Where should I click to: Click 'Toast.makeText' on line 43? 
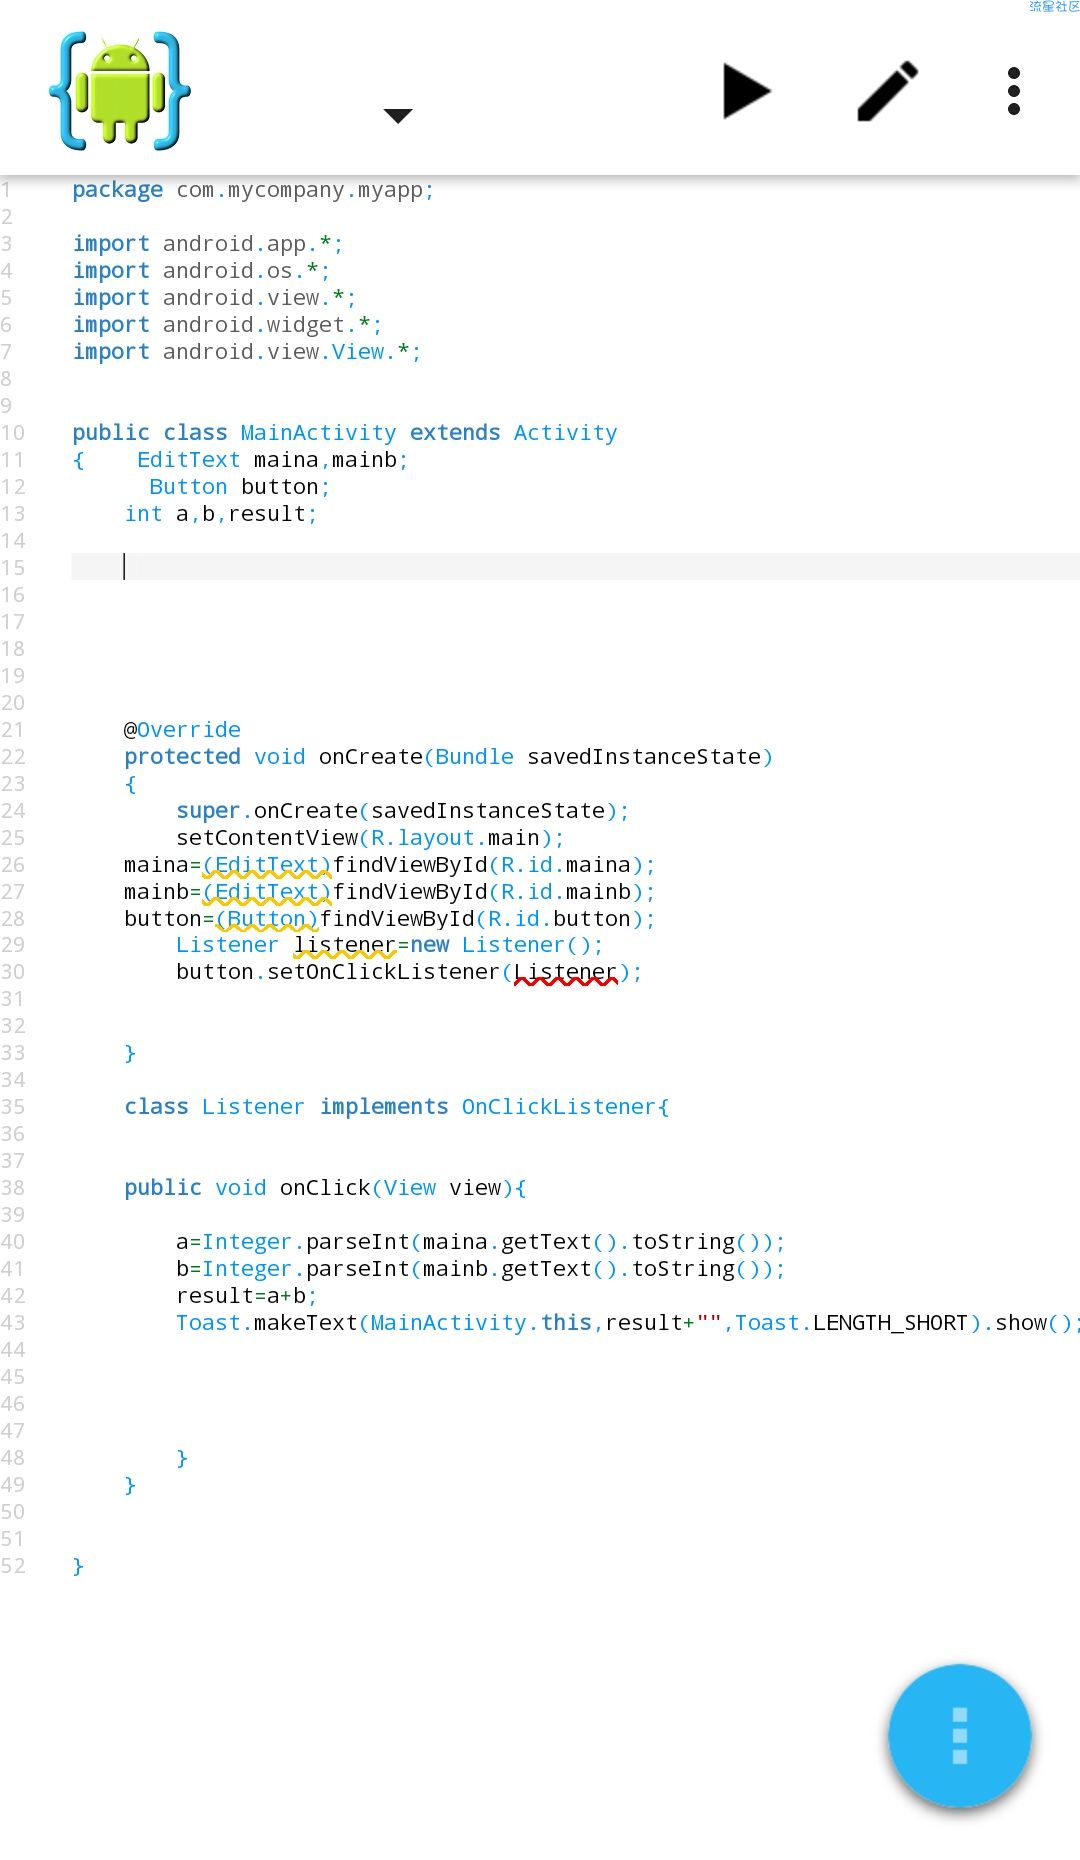[x=267, y=1323]
